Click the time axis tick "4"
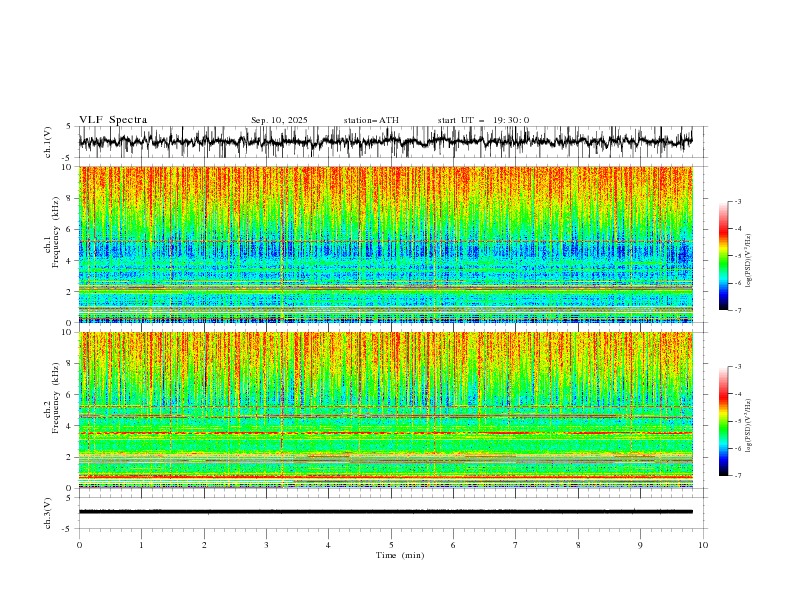Image resolution: width=792 pixels, height=612 pixels. [x=328, y=545]
